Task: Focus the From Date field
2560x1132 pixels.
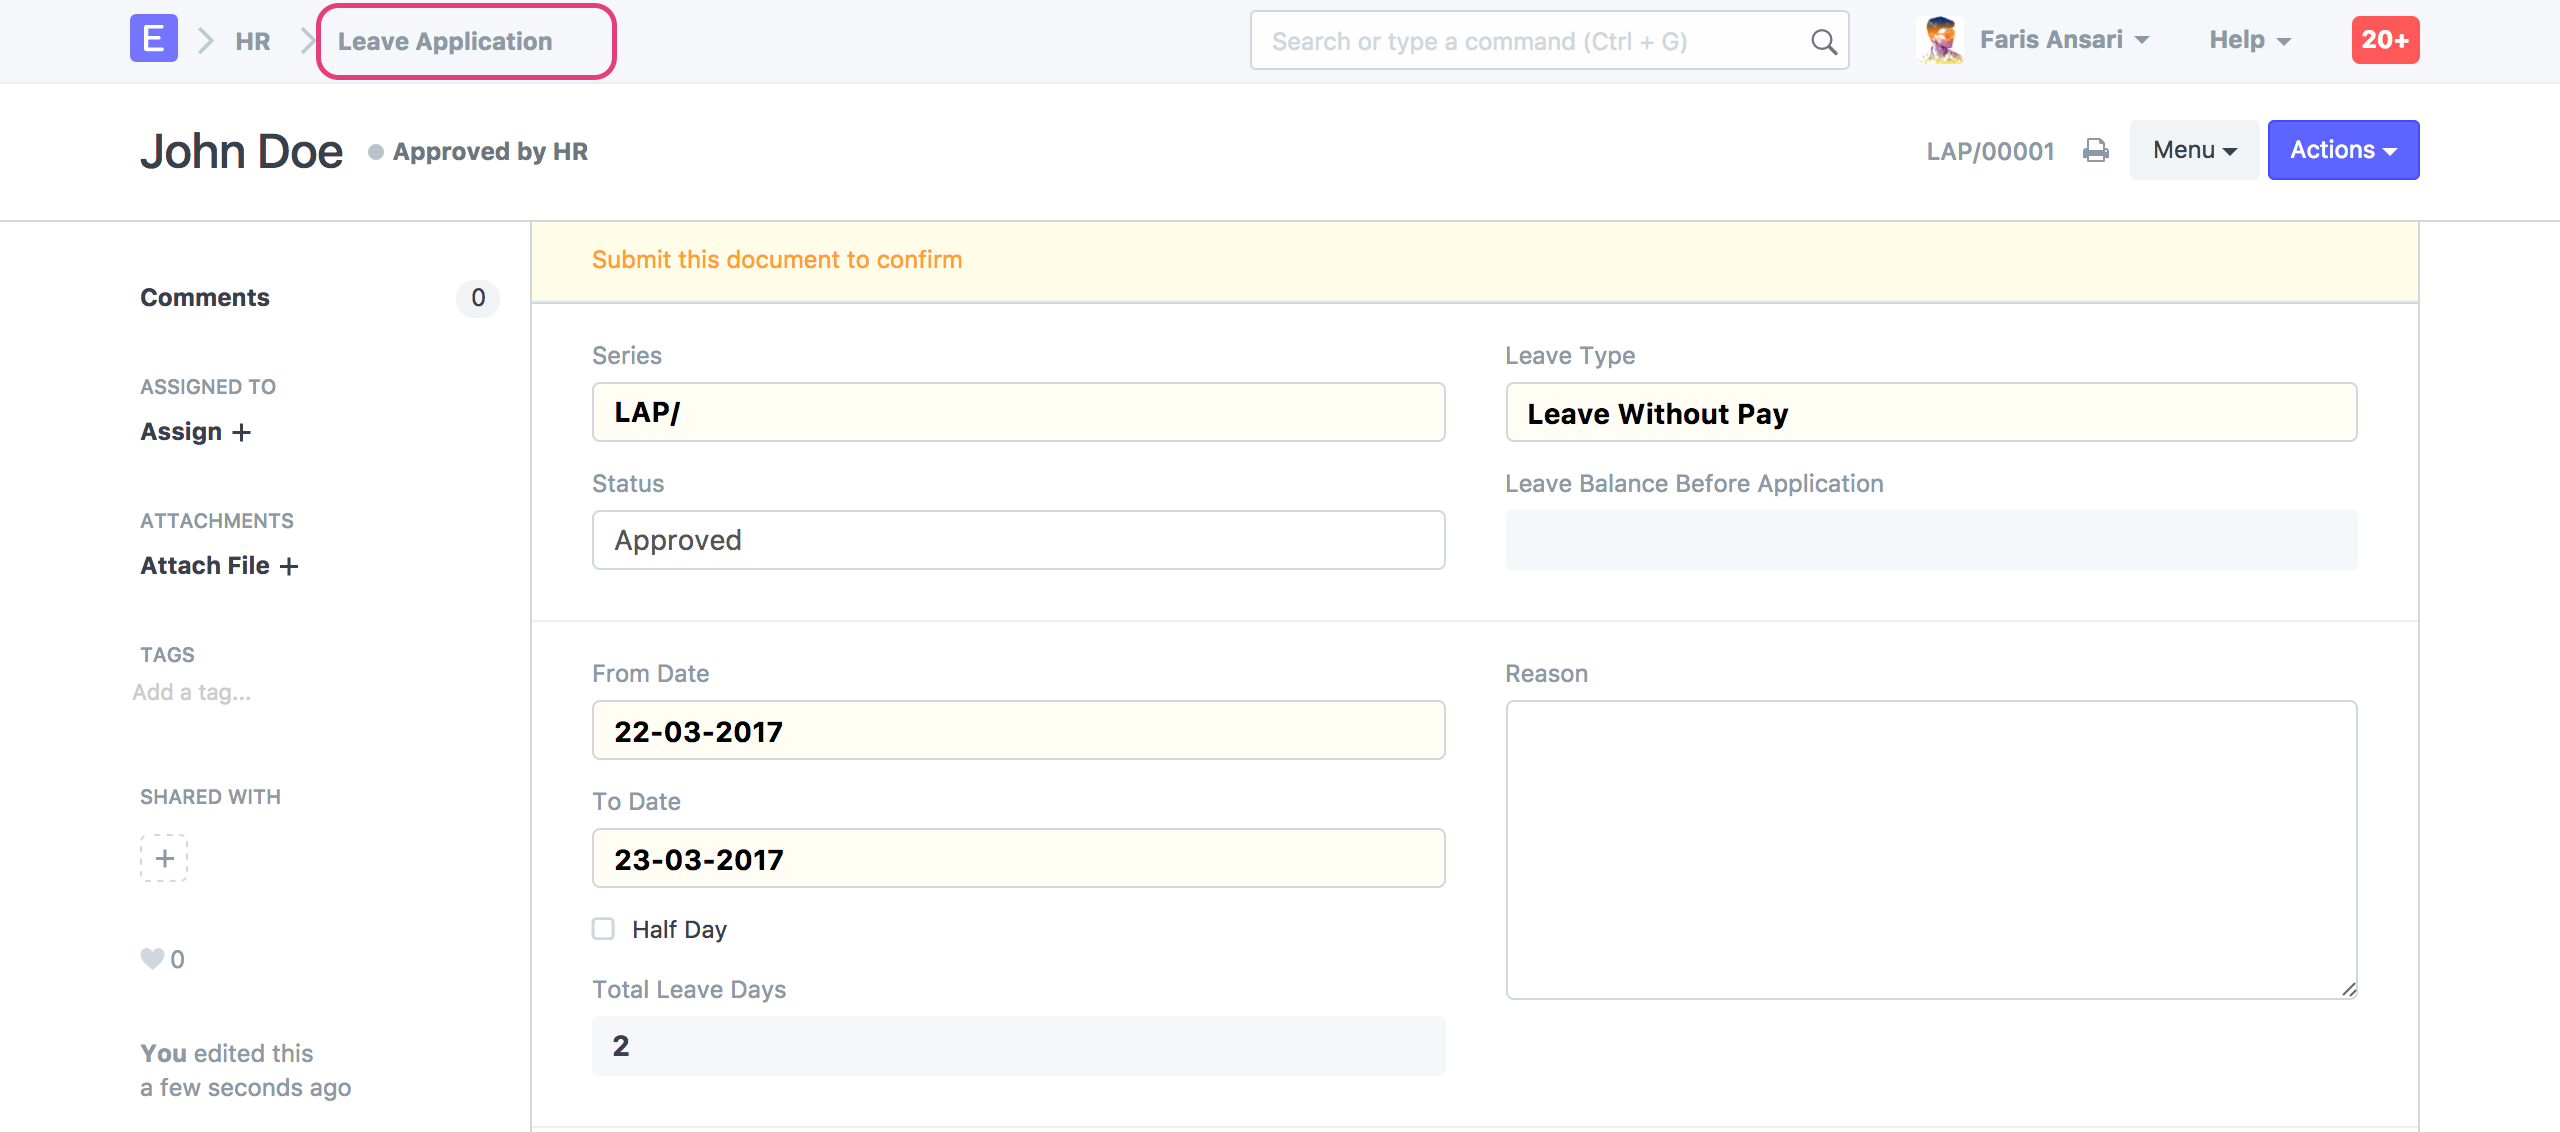Action: pyautogui.click(x=1018, y=731)
